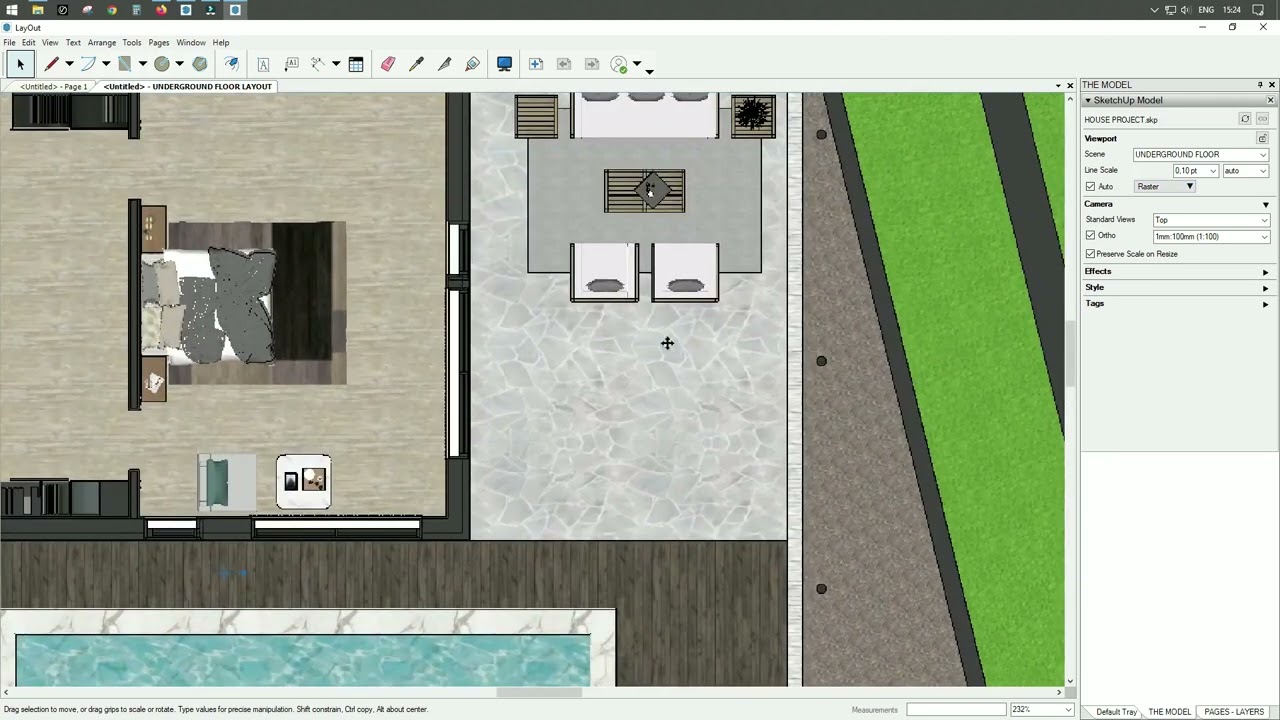Select THE MODEL tray tab

1169,712
